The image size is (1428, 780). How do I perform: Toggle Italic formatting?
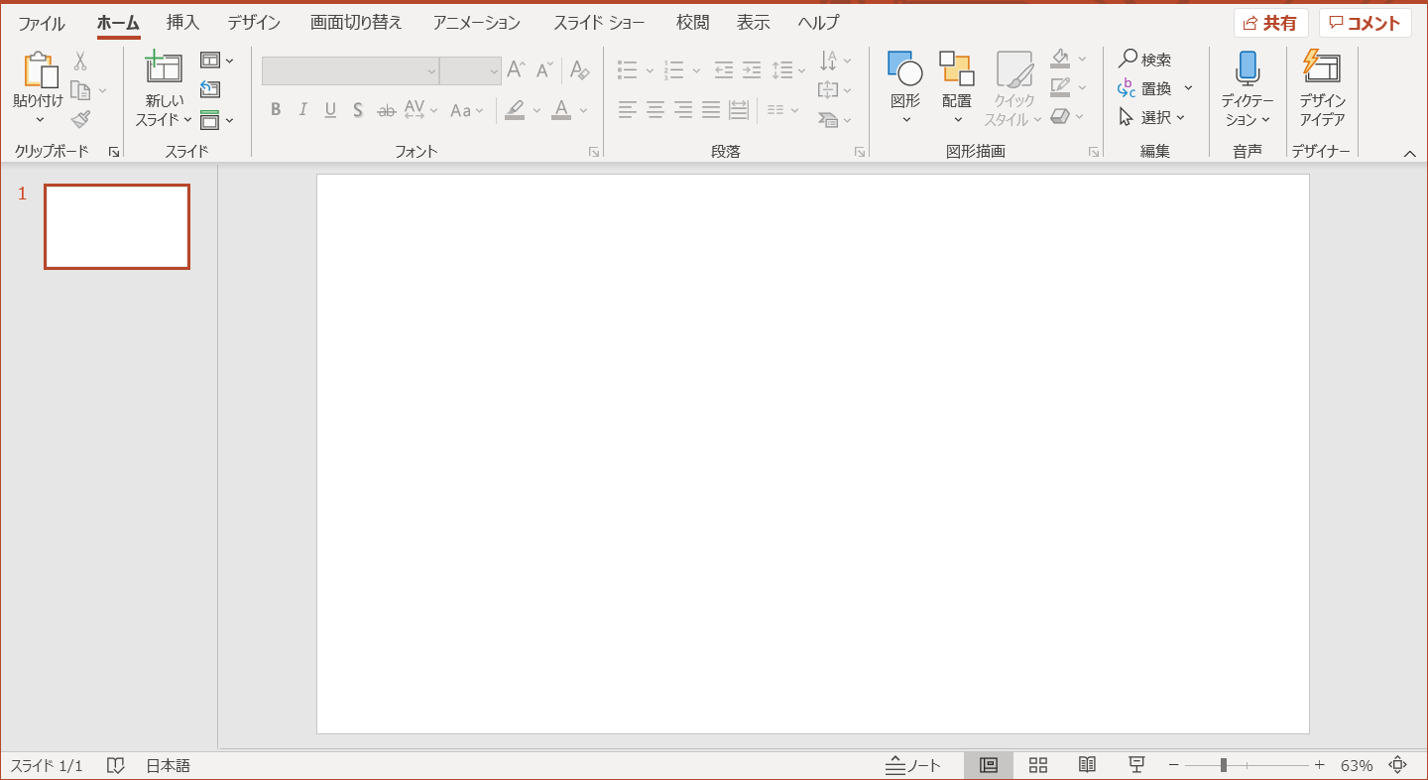(x=303, y=110)
